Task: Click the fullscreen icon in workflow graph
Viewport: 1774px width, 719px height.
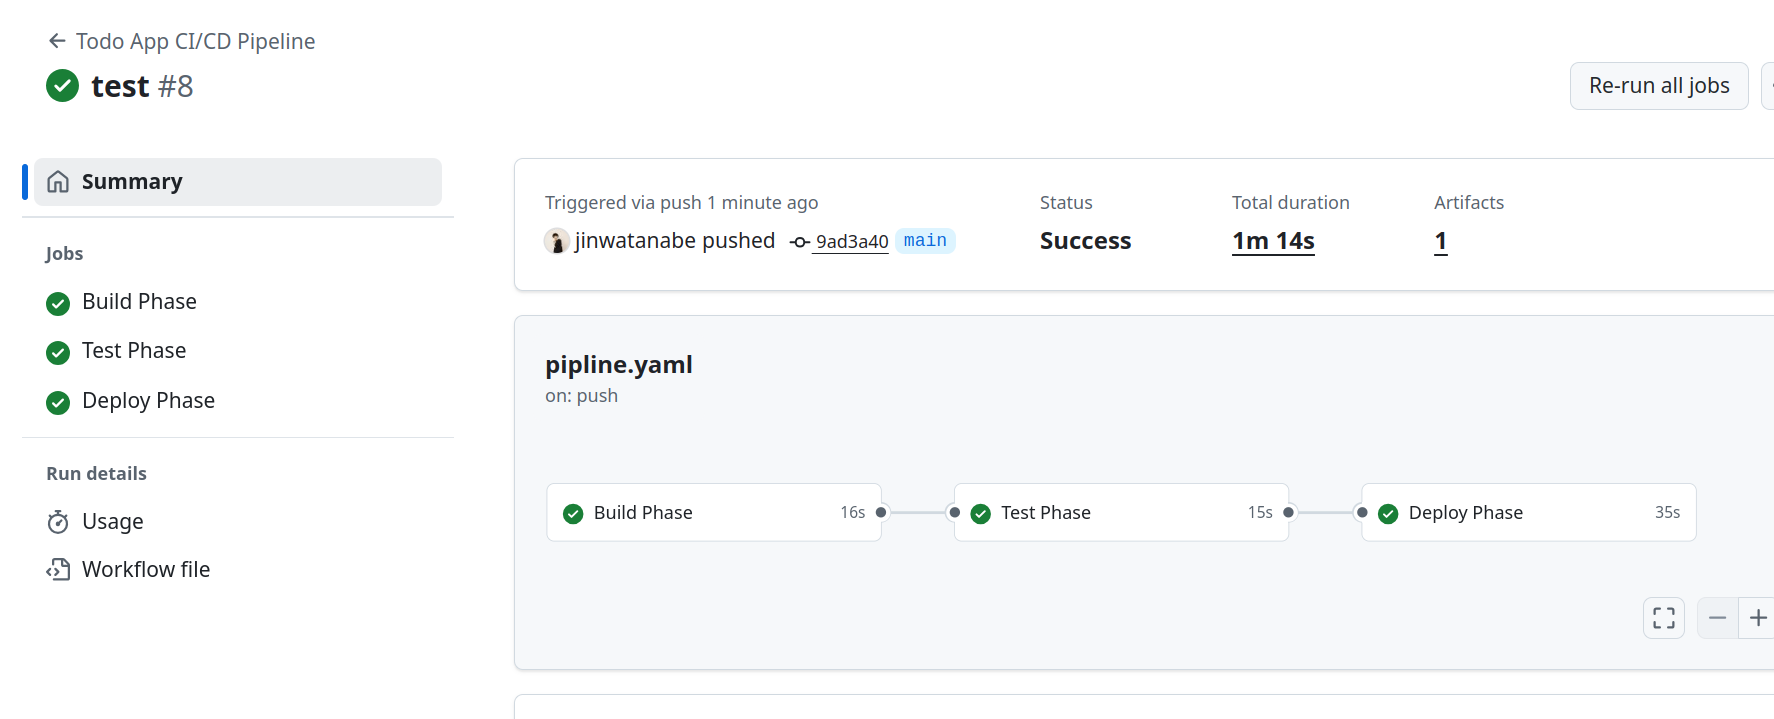Action: pyautogui.click(x=1663, y=618)
